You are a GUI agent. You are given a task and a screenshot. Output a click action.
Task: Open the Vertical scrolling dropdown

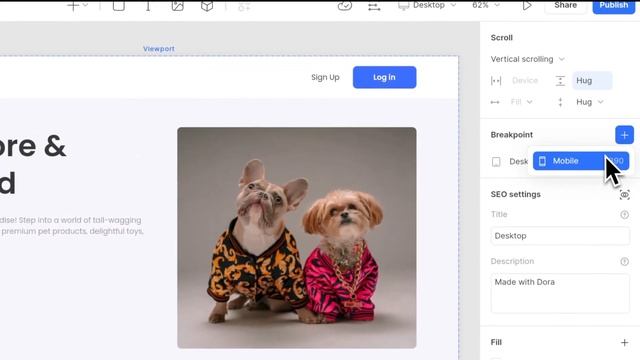(x=527, y=59)
